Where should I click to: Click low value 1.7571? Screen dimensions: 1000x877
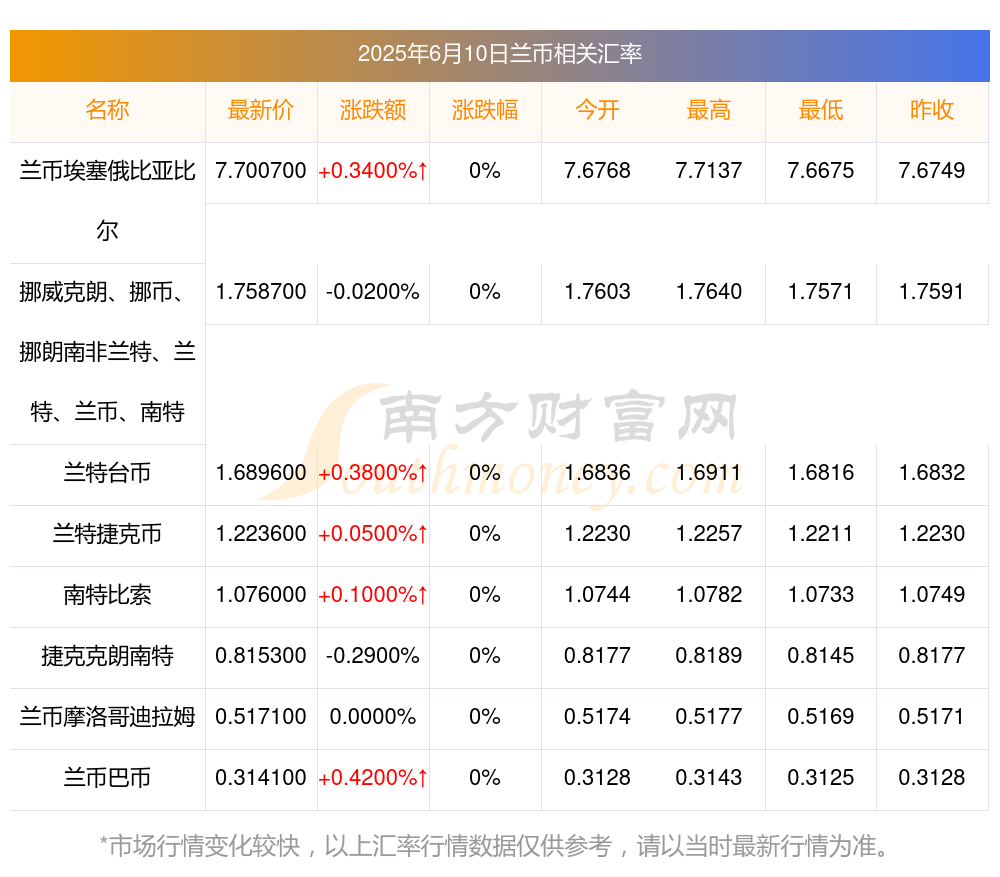[x=821, y=292]
